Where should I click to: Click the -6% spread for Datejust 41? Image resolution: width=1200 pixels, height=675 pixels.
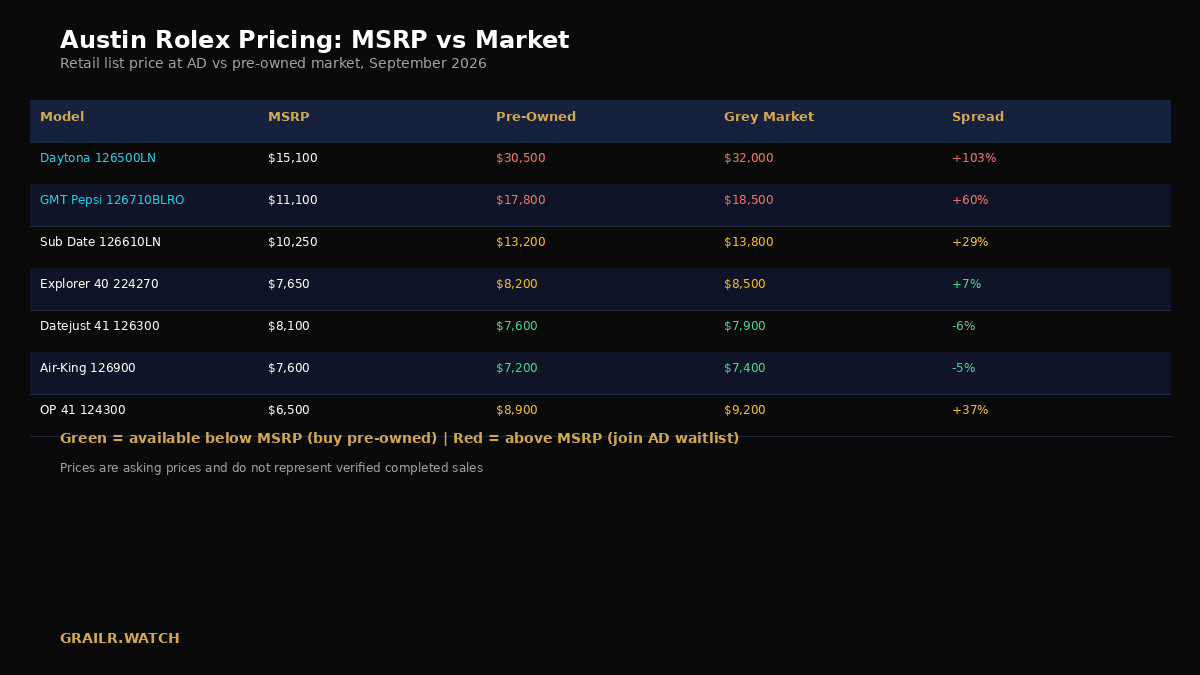(964, 326)
